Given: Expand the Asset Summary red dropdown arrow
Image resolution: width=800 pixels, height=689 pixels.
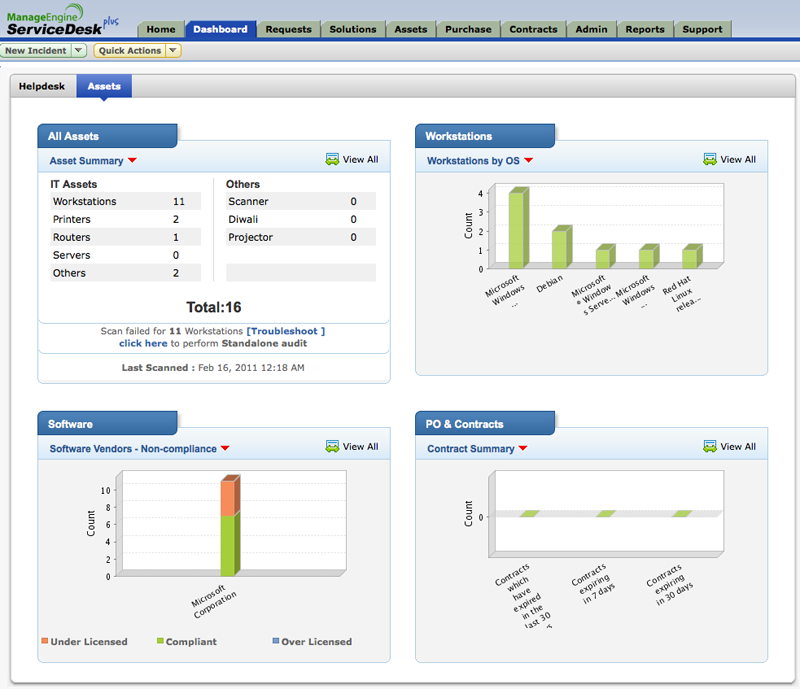Looking at the screenshot, I should (132, 161).
